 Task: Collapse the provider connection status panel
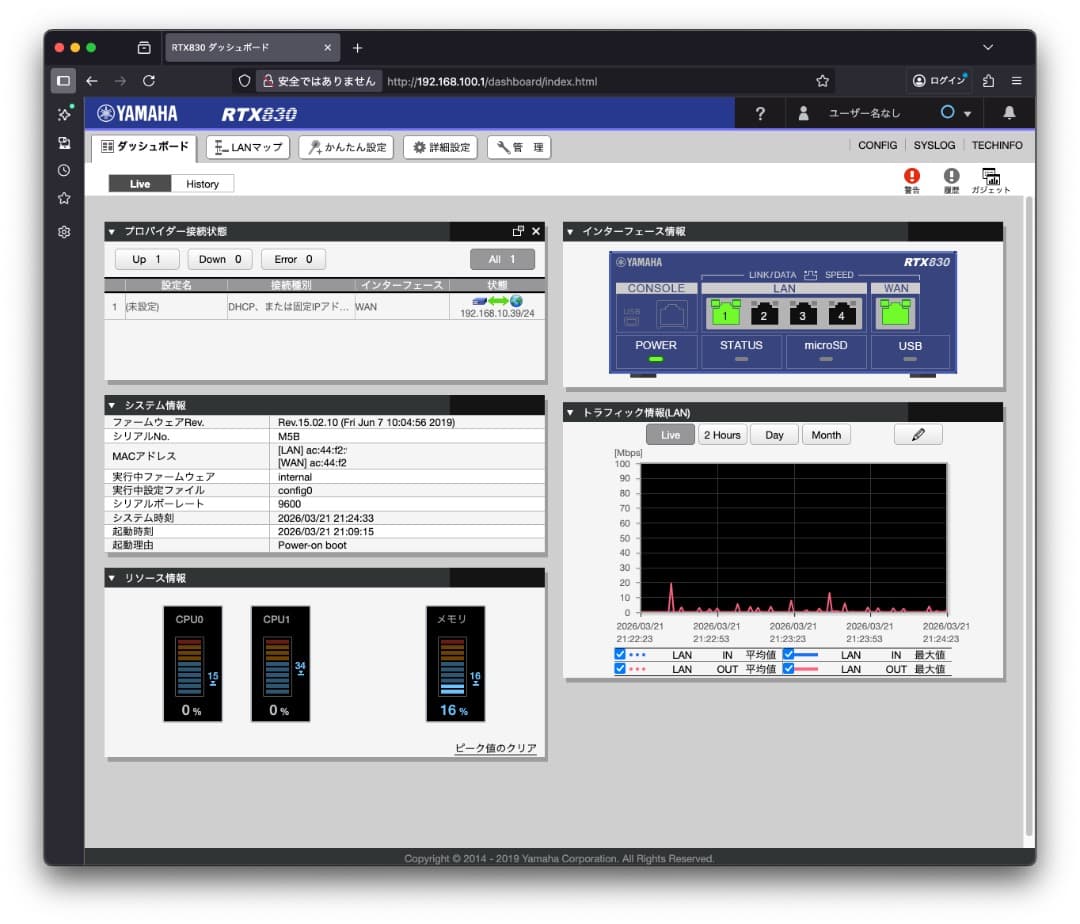112,232
